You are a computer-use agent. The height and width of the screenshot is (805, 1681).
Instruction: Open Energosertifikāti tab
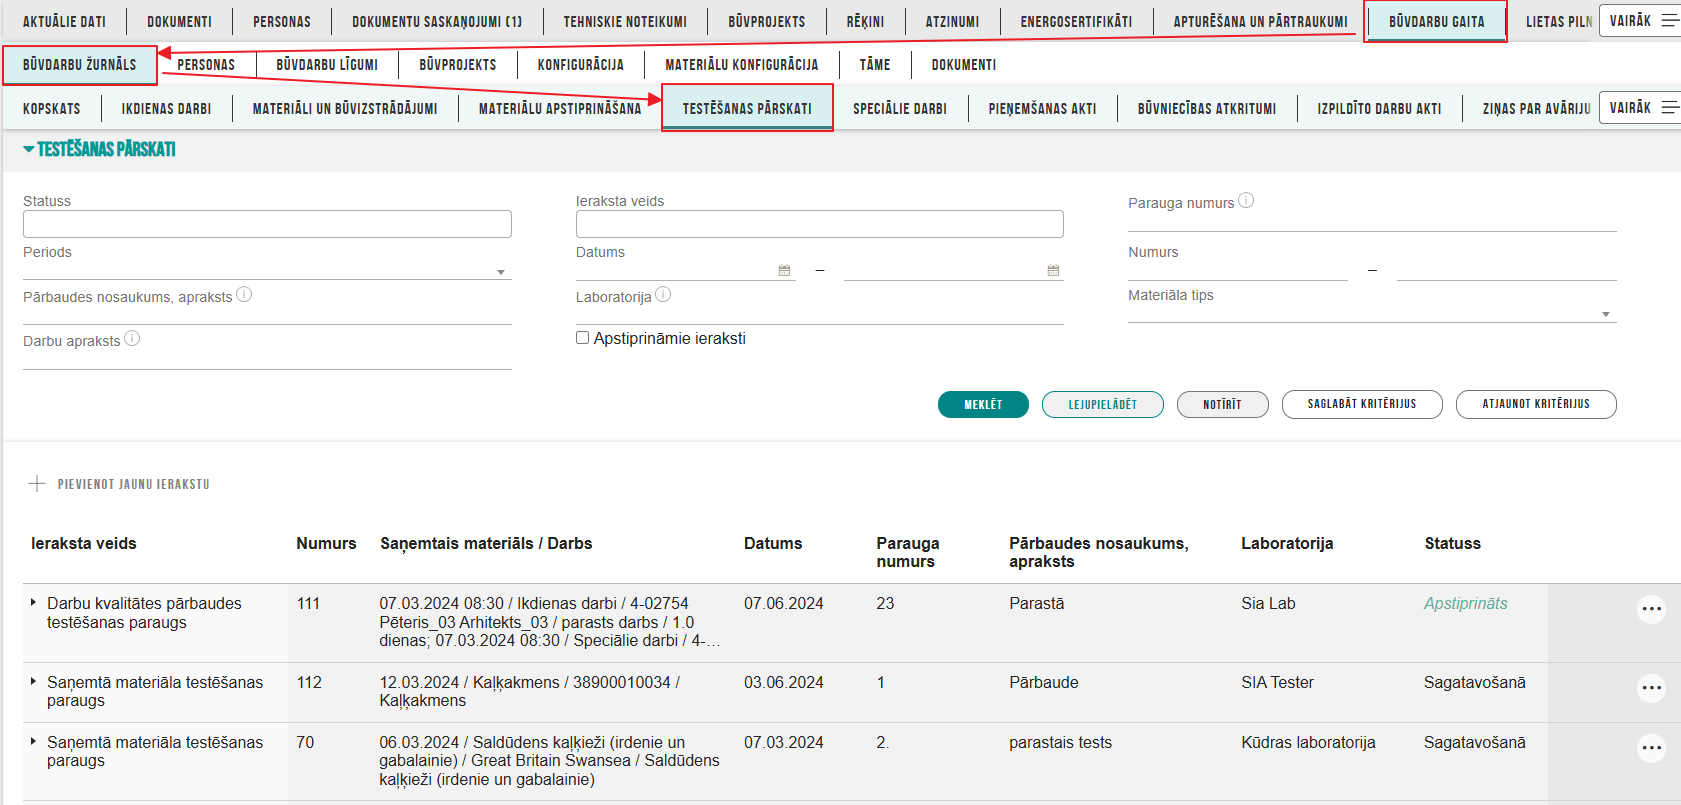click(1076, 21)
